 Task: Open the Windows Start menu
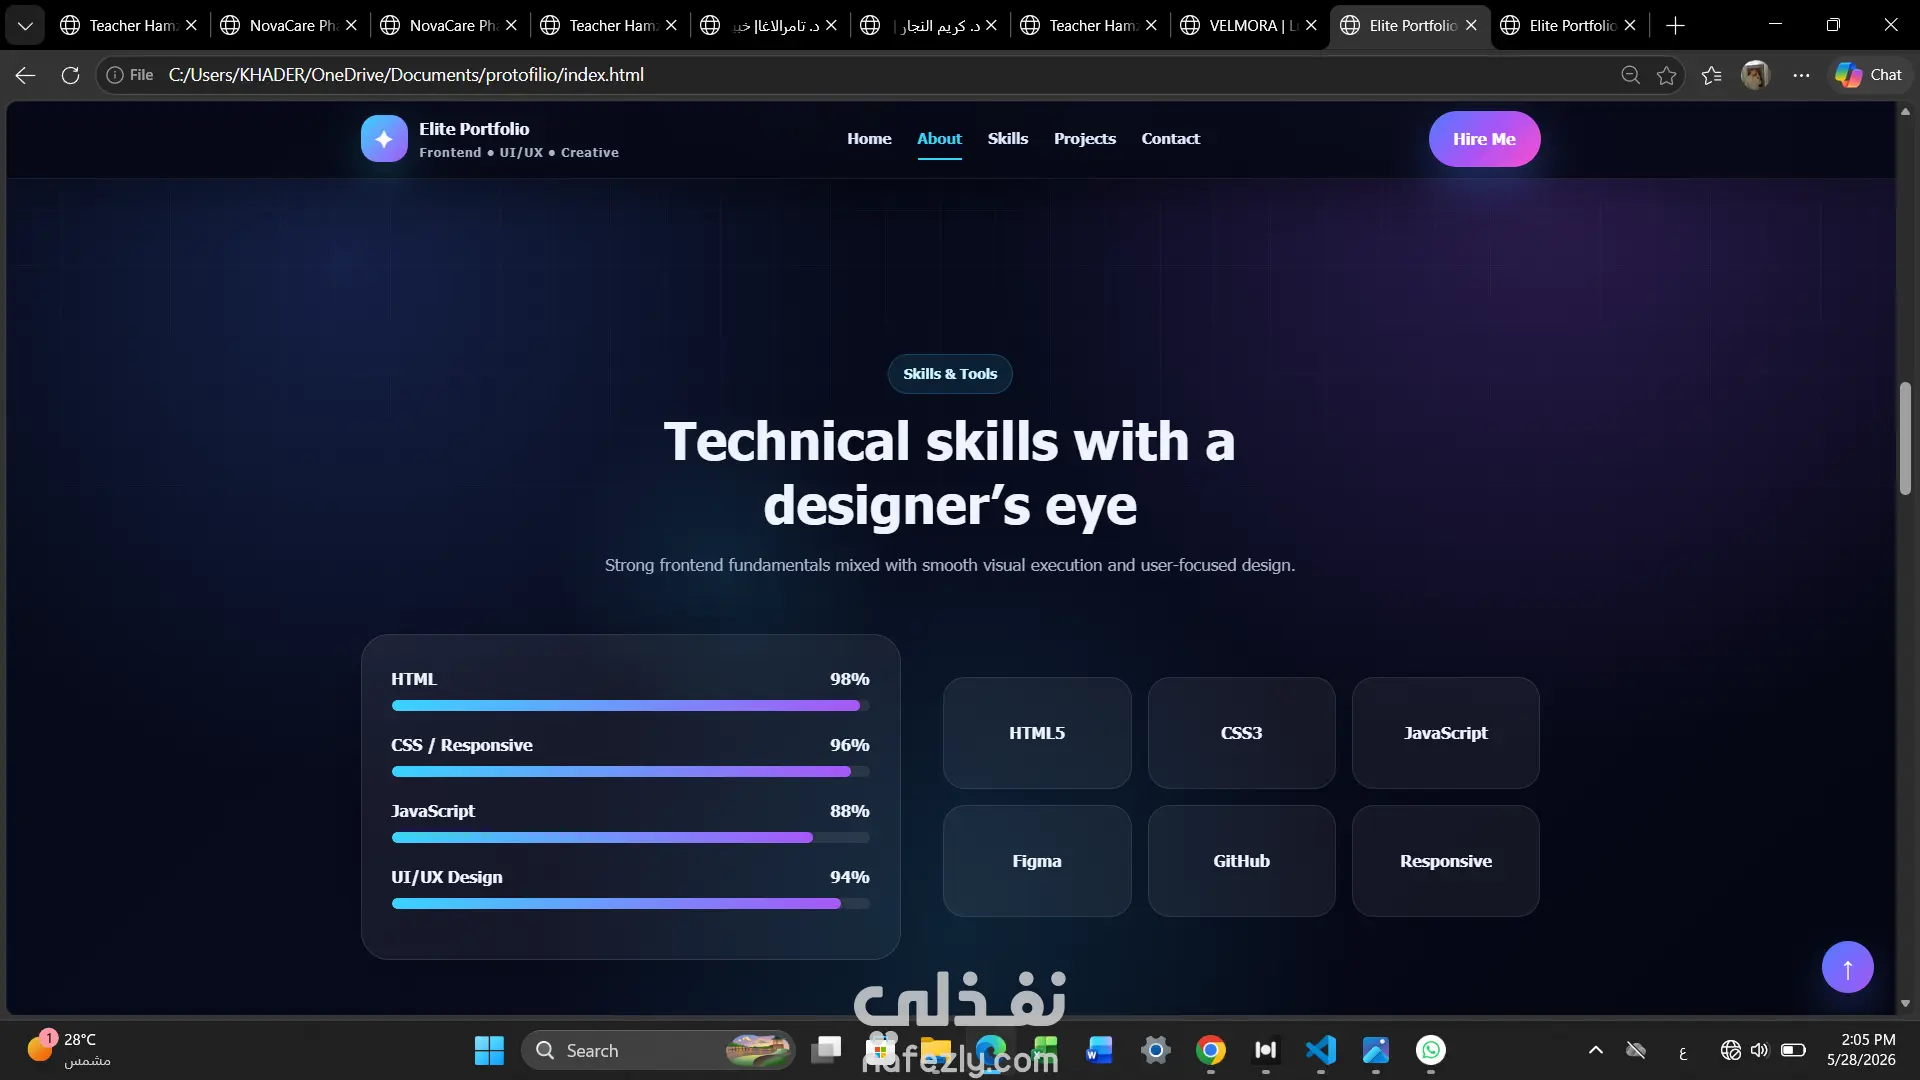(489, 1050)
